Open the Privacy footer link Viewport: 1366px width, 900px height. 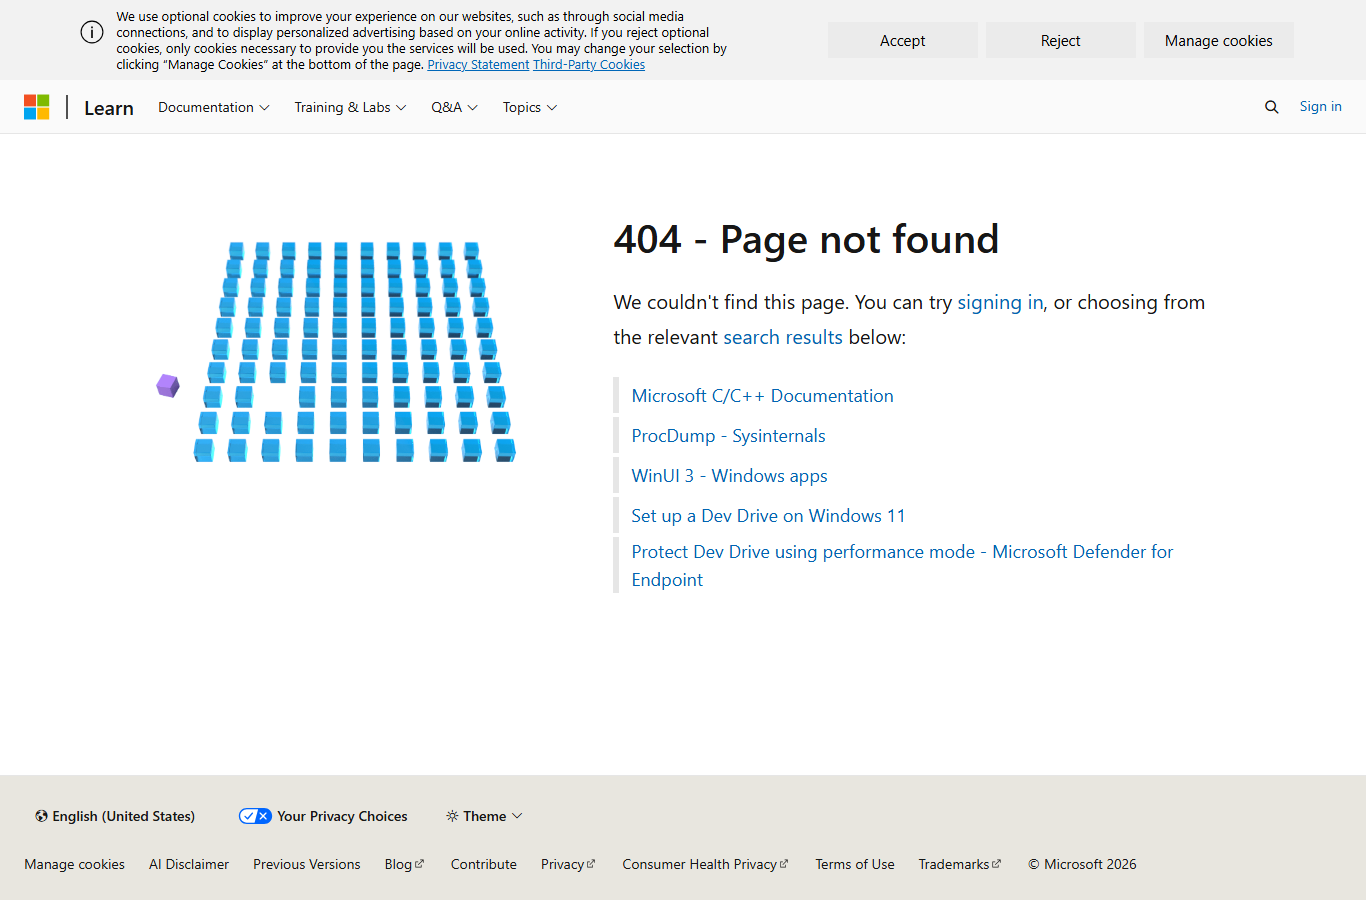(x=568, y=864)
